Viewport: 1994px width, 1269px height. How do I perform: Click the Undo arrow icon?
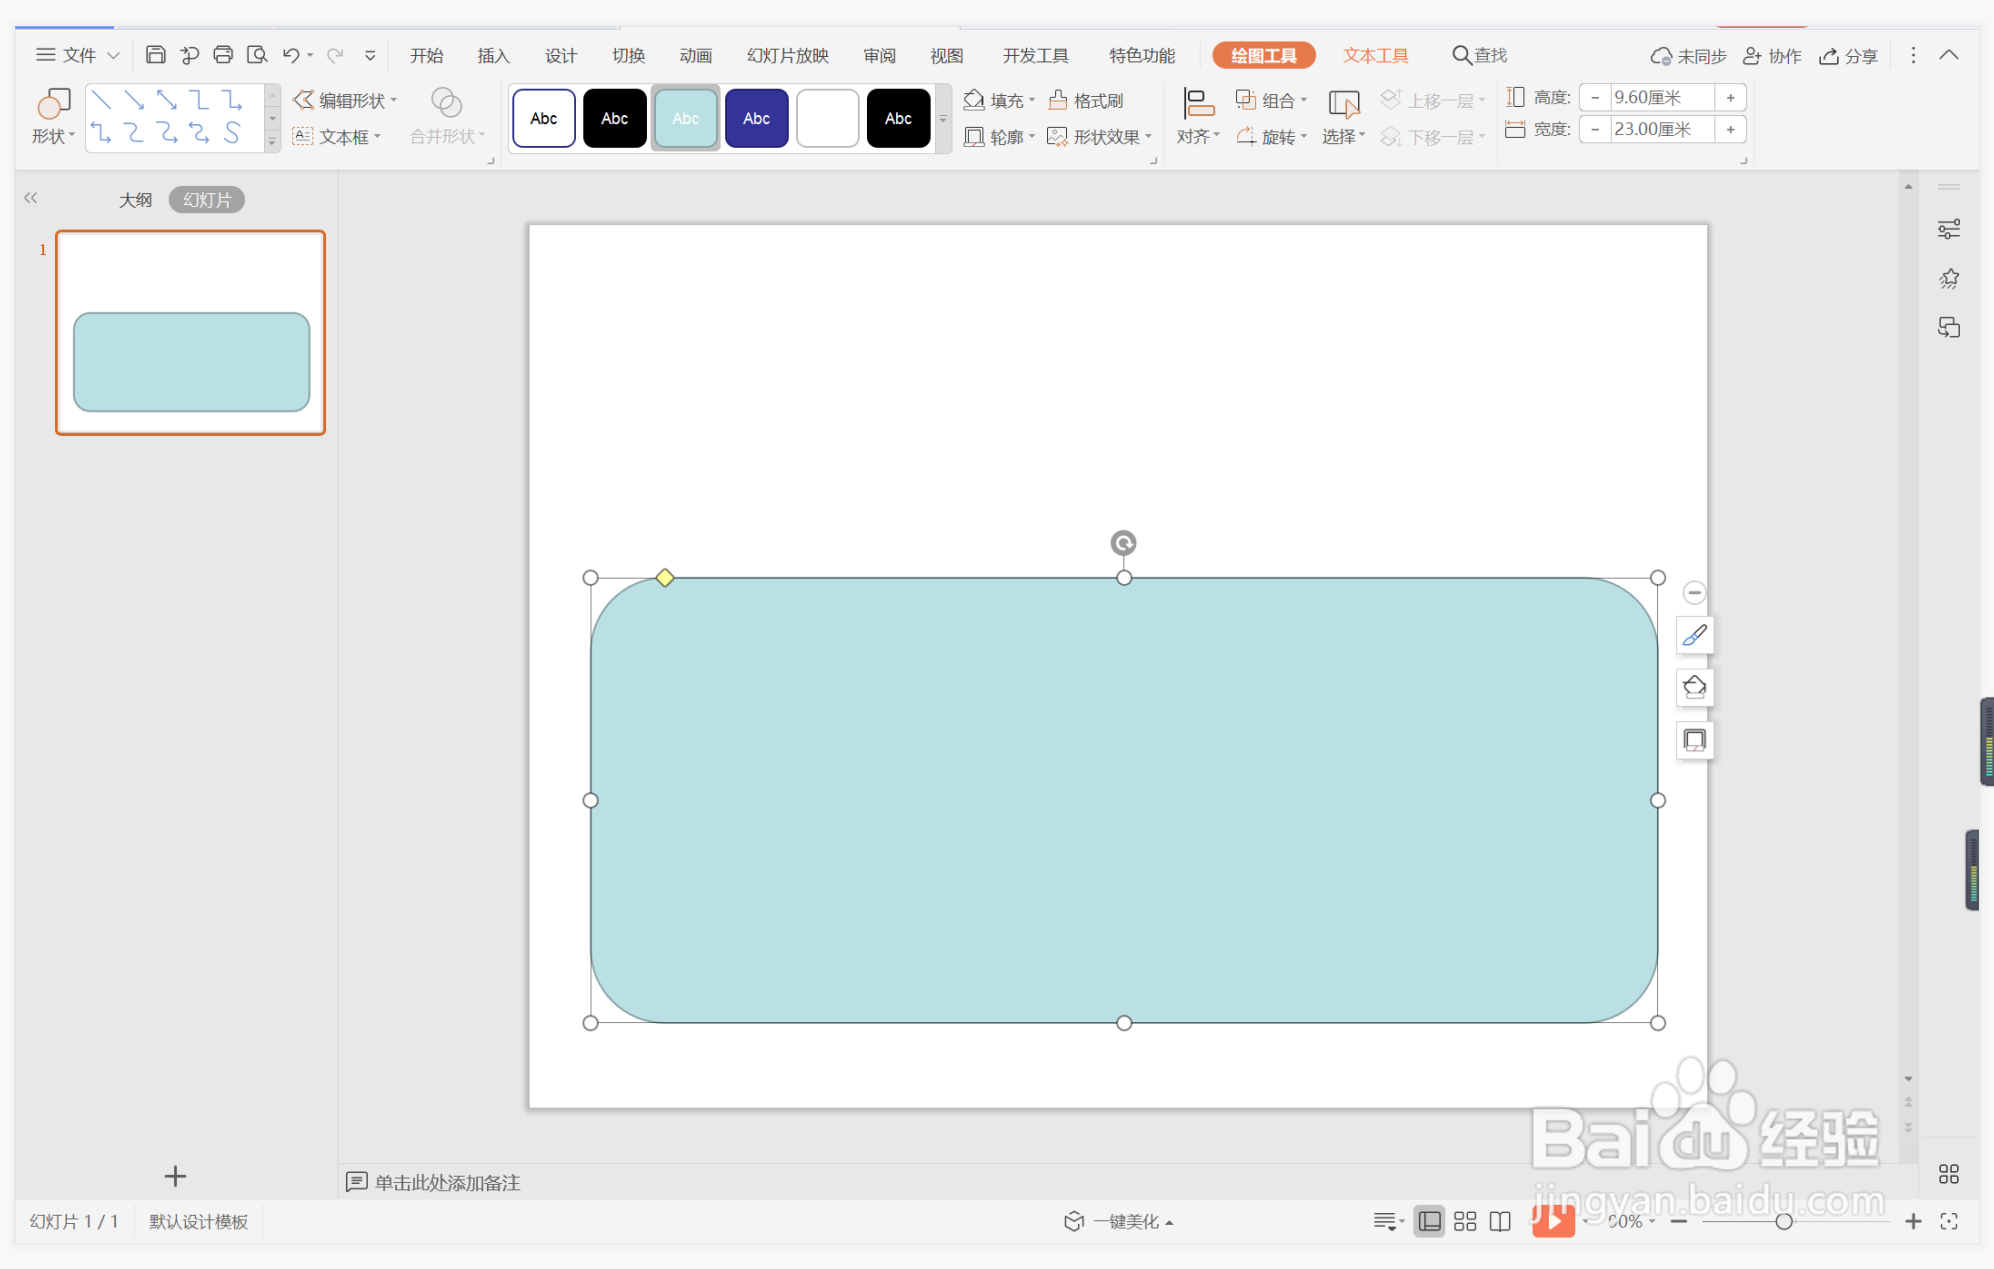pos(291,55)
